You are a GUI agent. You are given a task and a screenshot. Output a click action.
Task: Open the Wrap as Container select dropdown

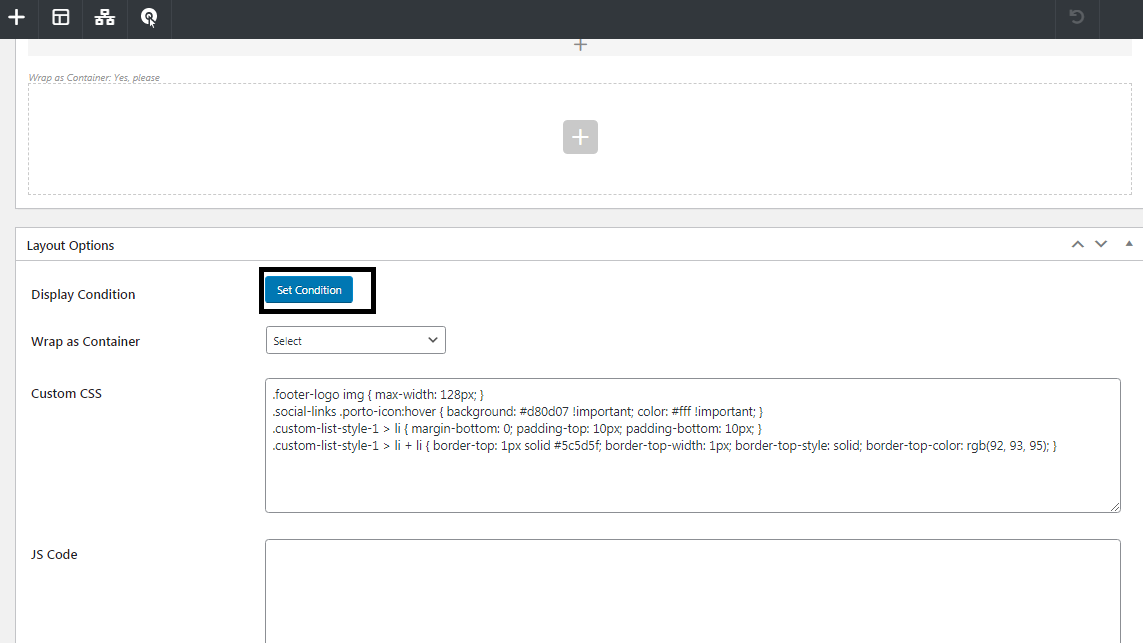pos(356,340)
